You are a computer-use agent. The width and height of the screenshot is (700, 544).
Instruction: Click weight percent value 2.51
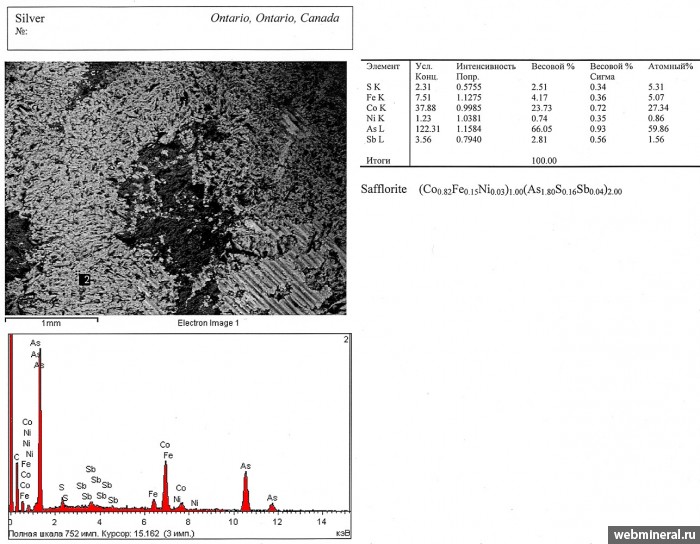click(539, 87)
